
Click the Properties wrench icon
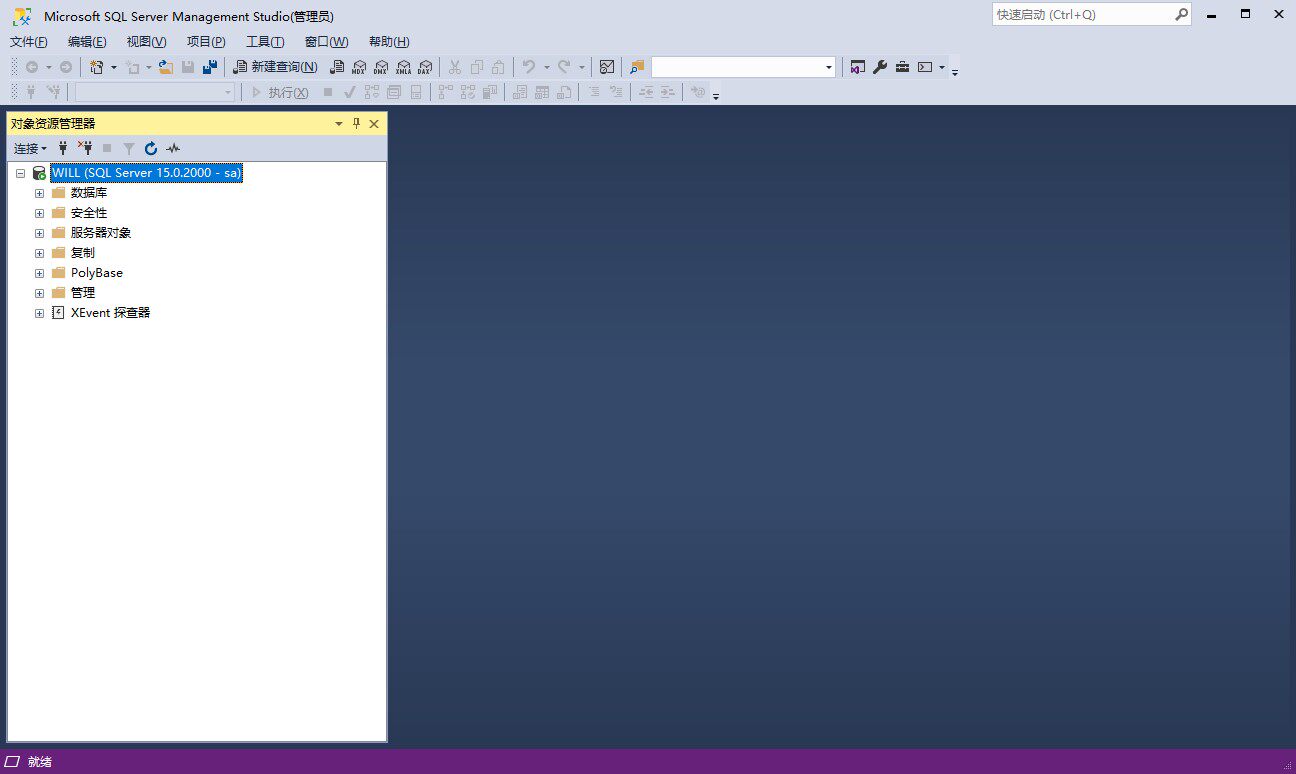[x=880, y=67]
